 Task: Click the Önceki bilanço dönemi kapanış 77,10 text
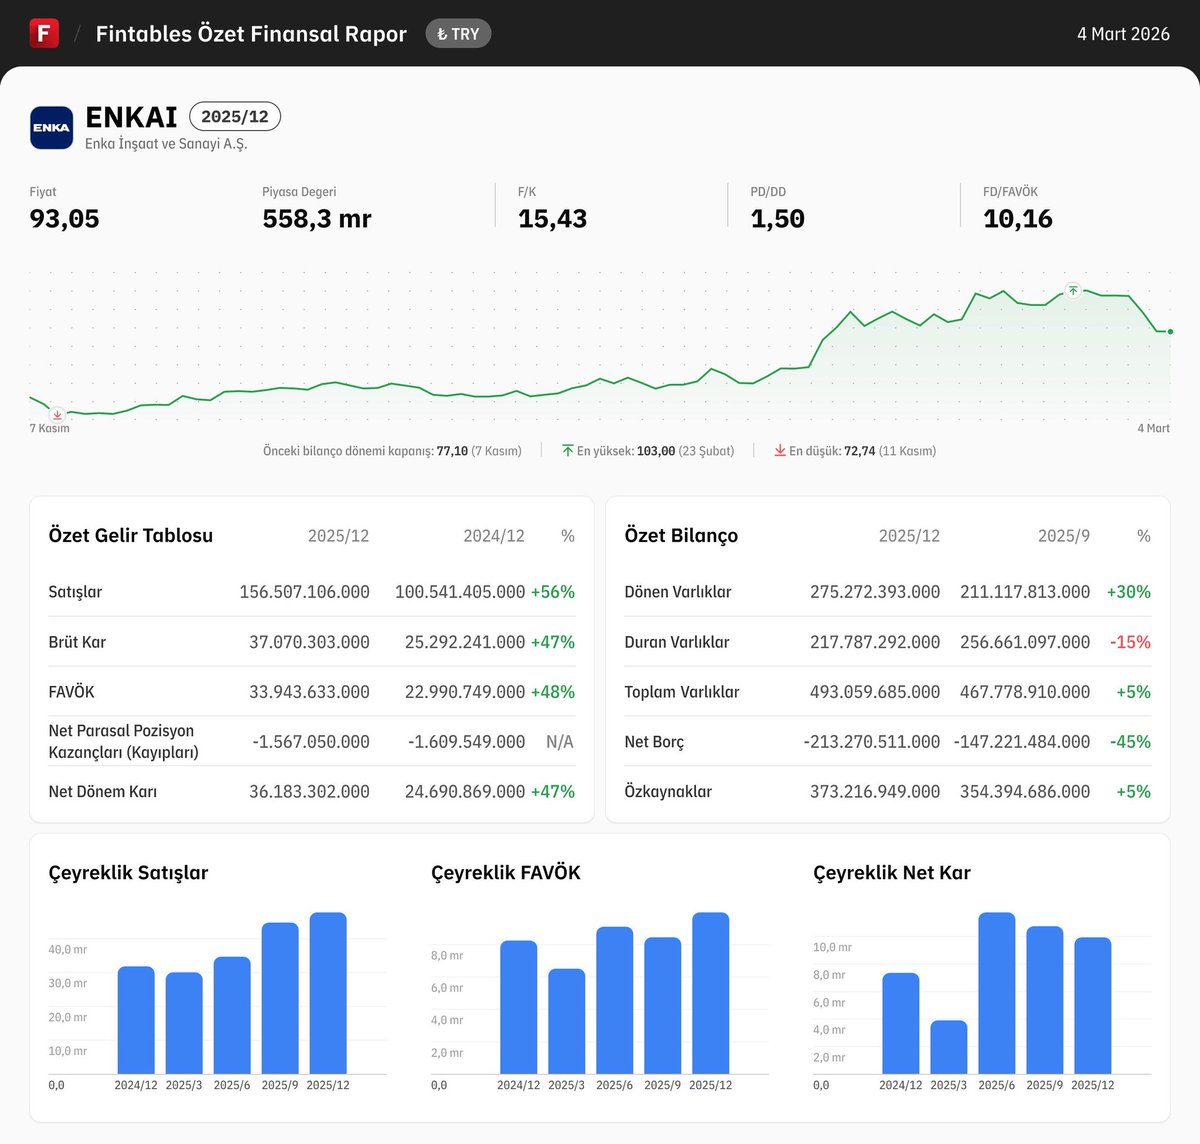[x=392, y=451]
